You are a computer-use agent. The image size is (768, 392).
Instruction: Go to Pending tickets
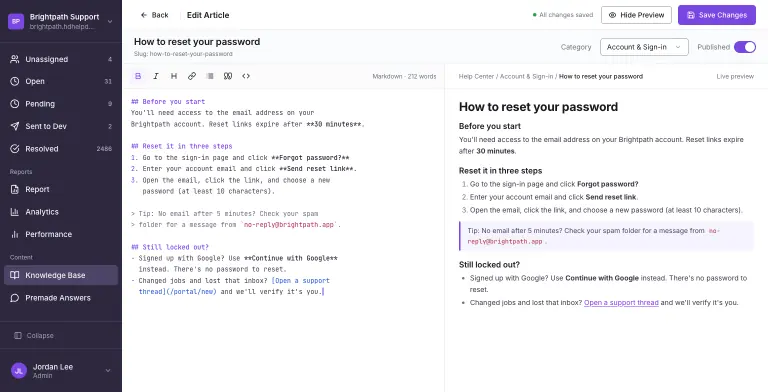[x=61, y=104]
